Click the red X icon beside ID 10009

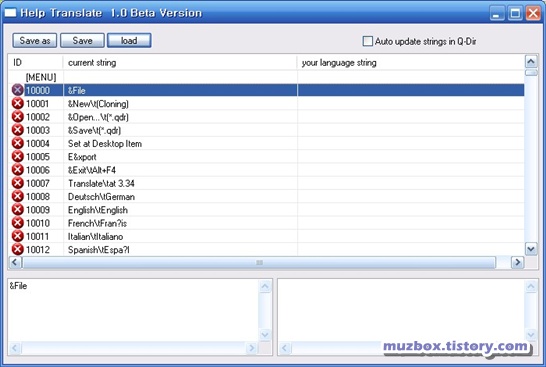pos(17,210)
